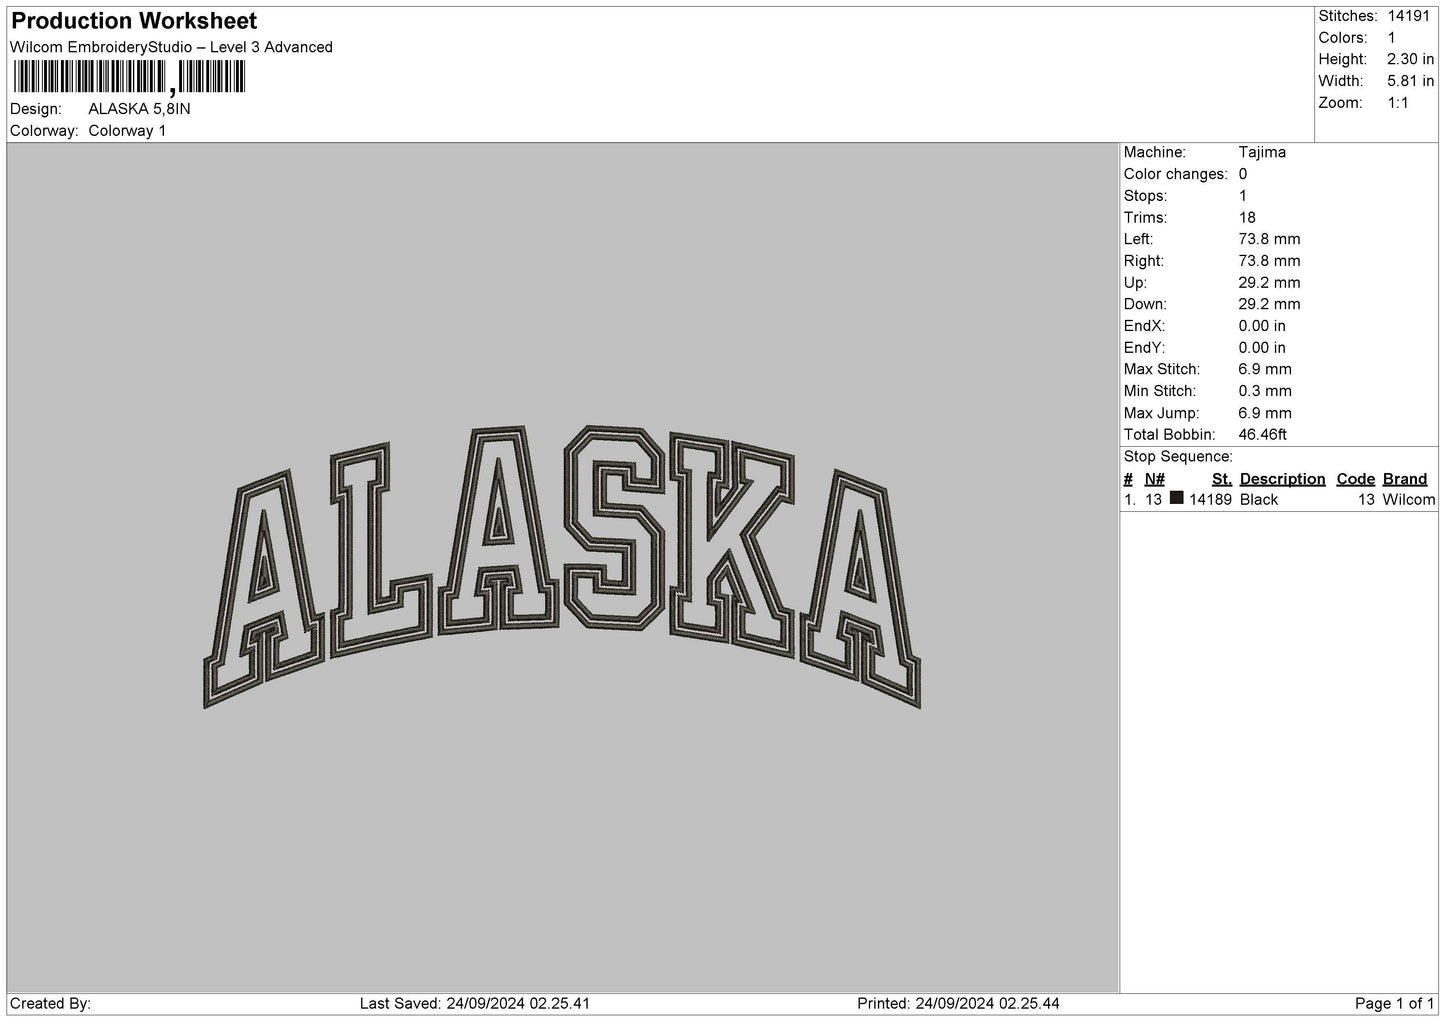Screen dimensions: 1445x1021
Task: Click the Page 1 of 1 indicator
Action: tap(1395, 1003)
